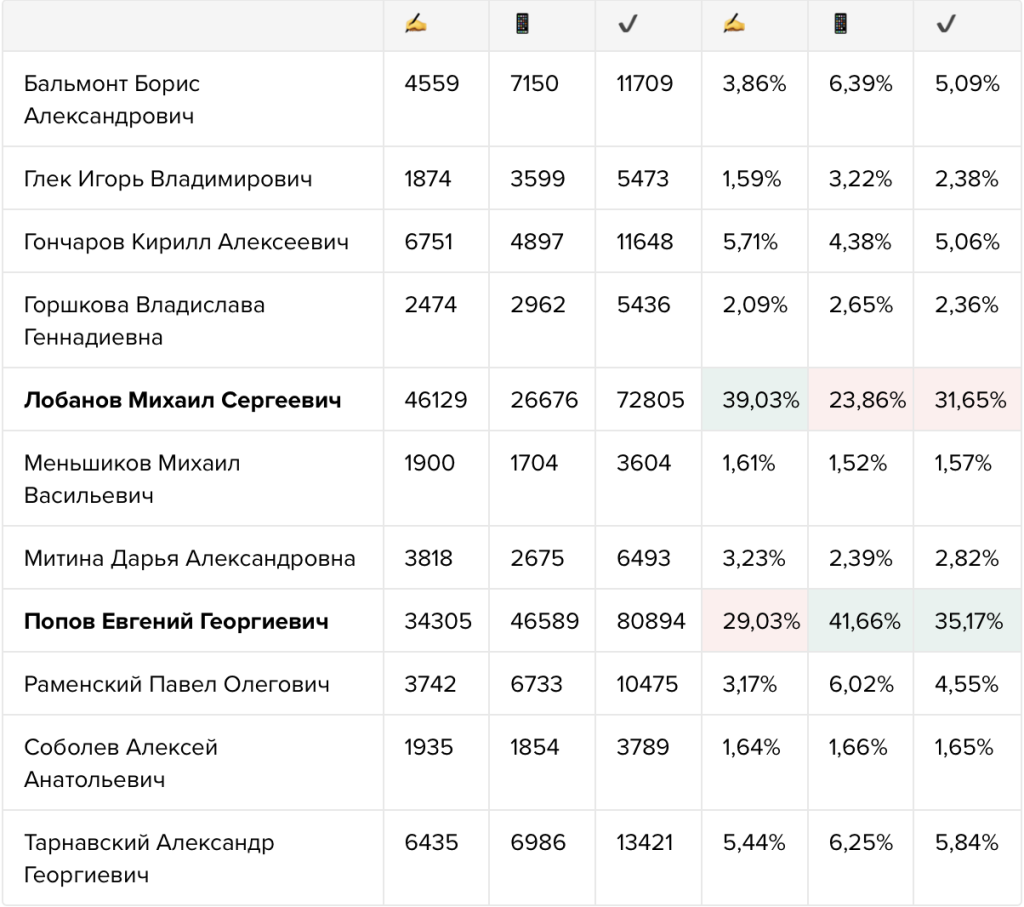This screenshot has width=1024, height=907.
Task: Click the pink 23,86% cell
Action: 861,400
